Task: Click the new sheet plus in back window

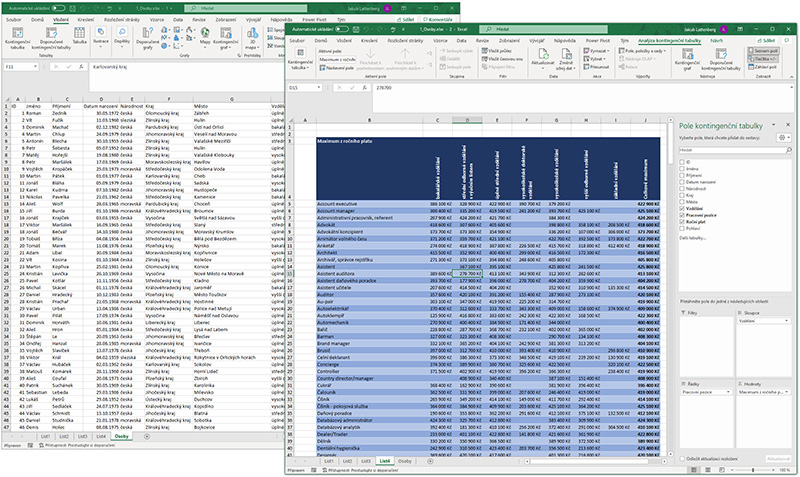Action: click(147, 437)
